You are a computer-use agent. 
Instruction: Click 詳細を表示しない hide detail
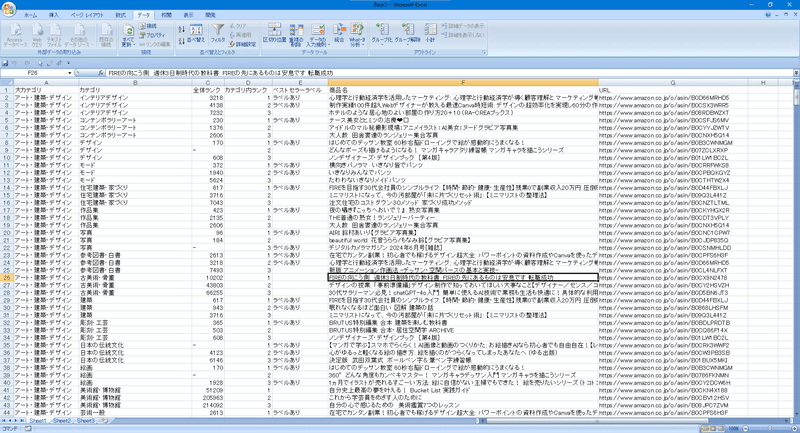tap(462, 35)
